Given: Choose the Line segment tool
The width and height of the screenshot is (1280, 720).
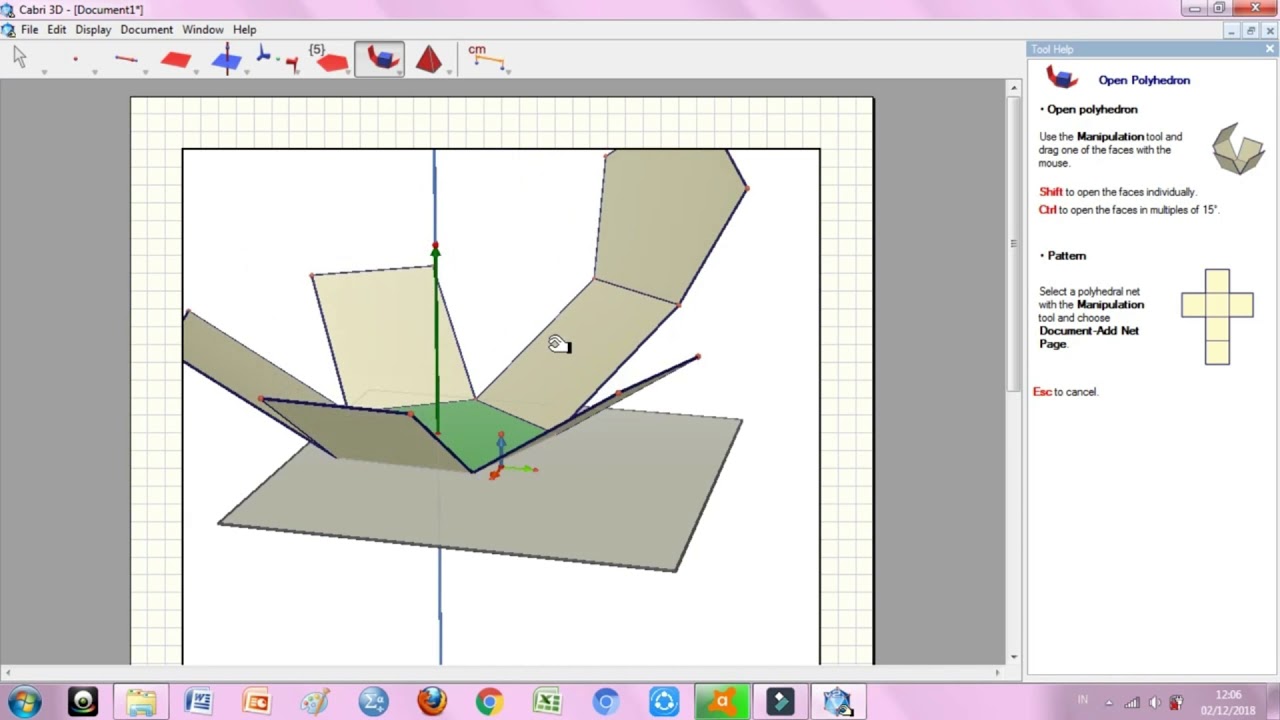Looking at the screenshot, I should pyautogui.click(x=126, y=59).
